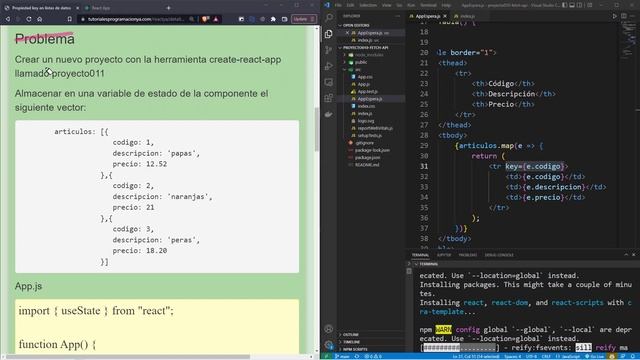Image resolution: width=640 pixels, height=360 pixels.
Task: Toggle primary sidebar layout button in title bar
Action: click(564, 5)
